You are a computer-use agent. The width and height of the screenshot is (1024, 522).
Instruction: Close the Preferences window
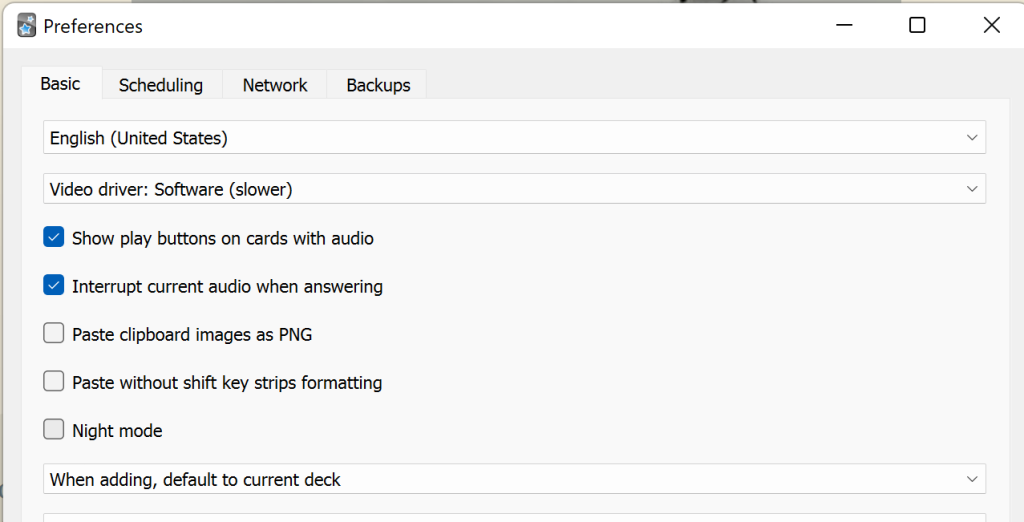[x=991, y=26]
